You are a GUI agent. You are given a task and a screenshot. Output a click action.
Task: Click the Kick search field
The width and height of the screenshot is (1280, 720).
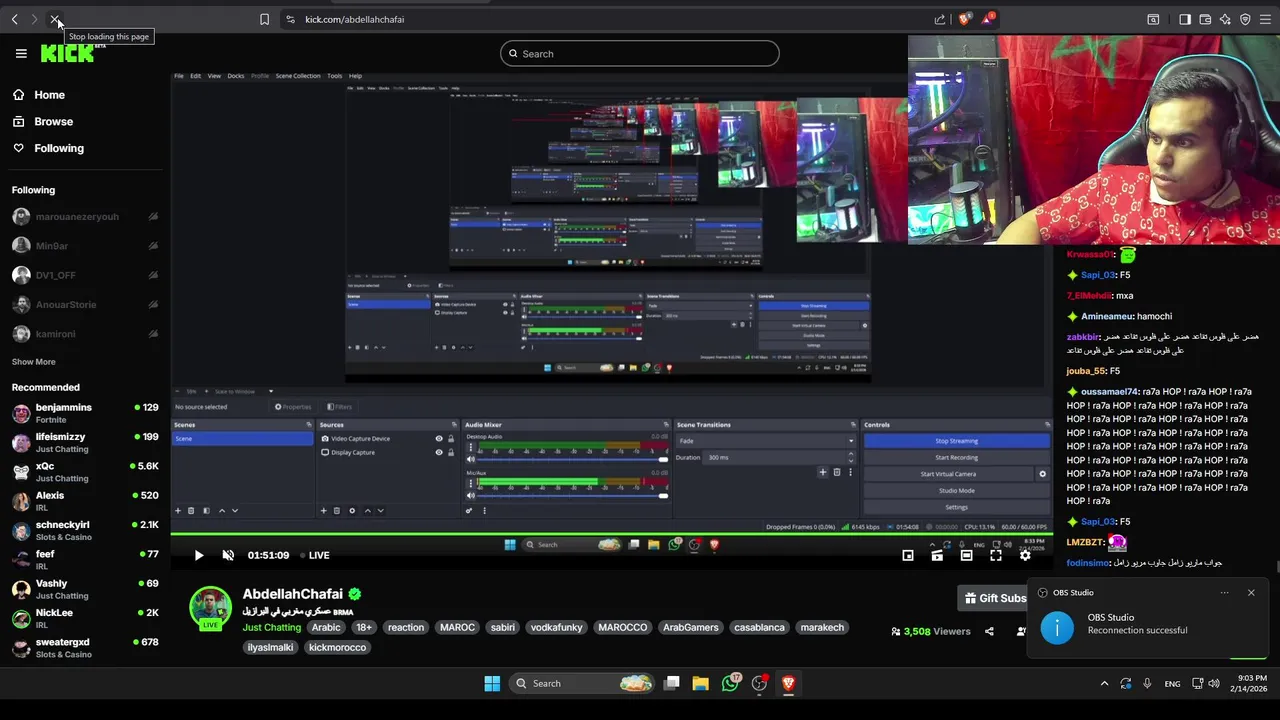640,54
